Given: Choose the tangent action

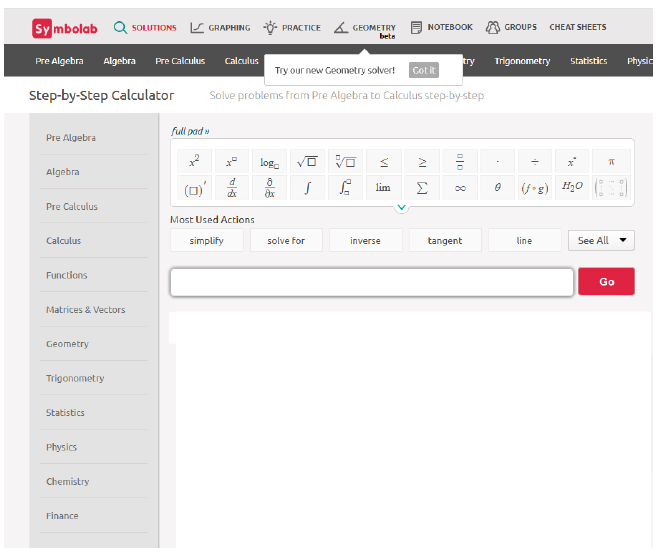Looking at the screenshot, I should coord(445,240).
